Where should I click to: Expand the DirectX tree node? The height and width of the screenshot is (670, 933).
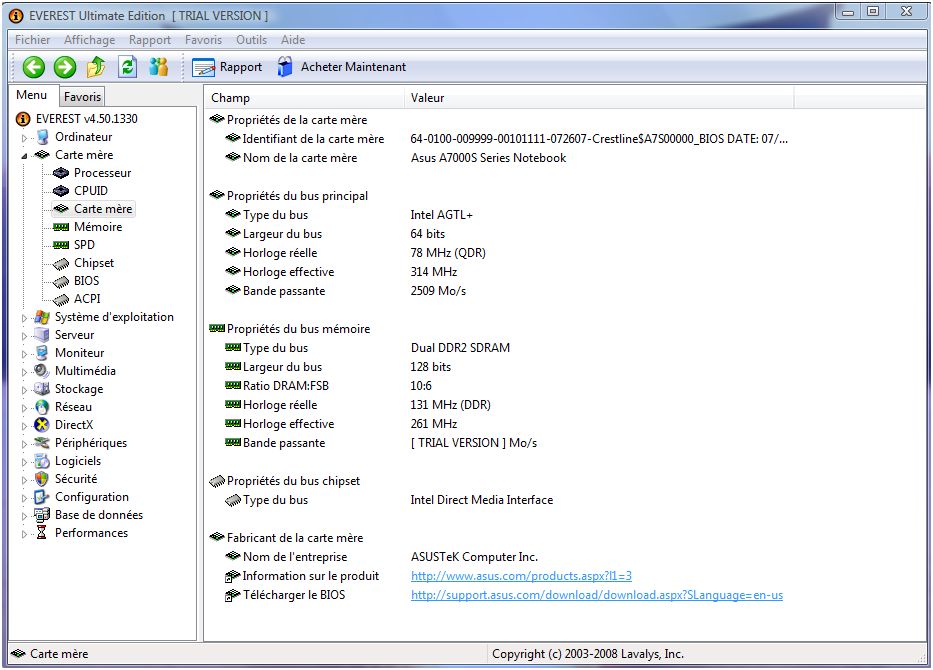tap(24, 426)
